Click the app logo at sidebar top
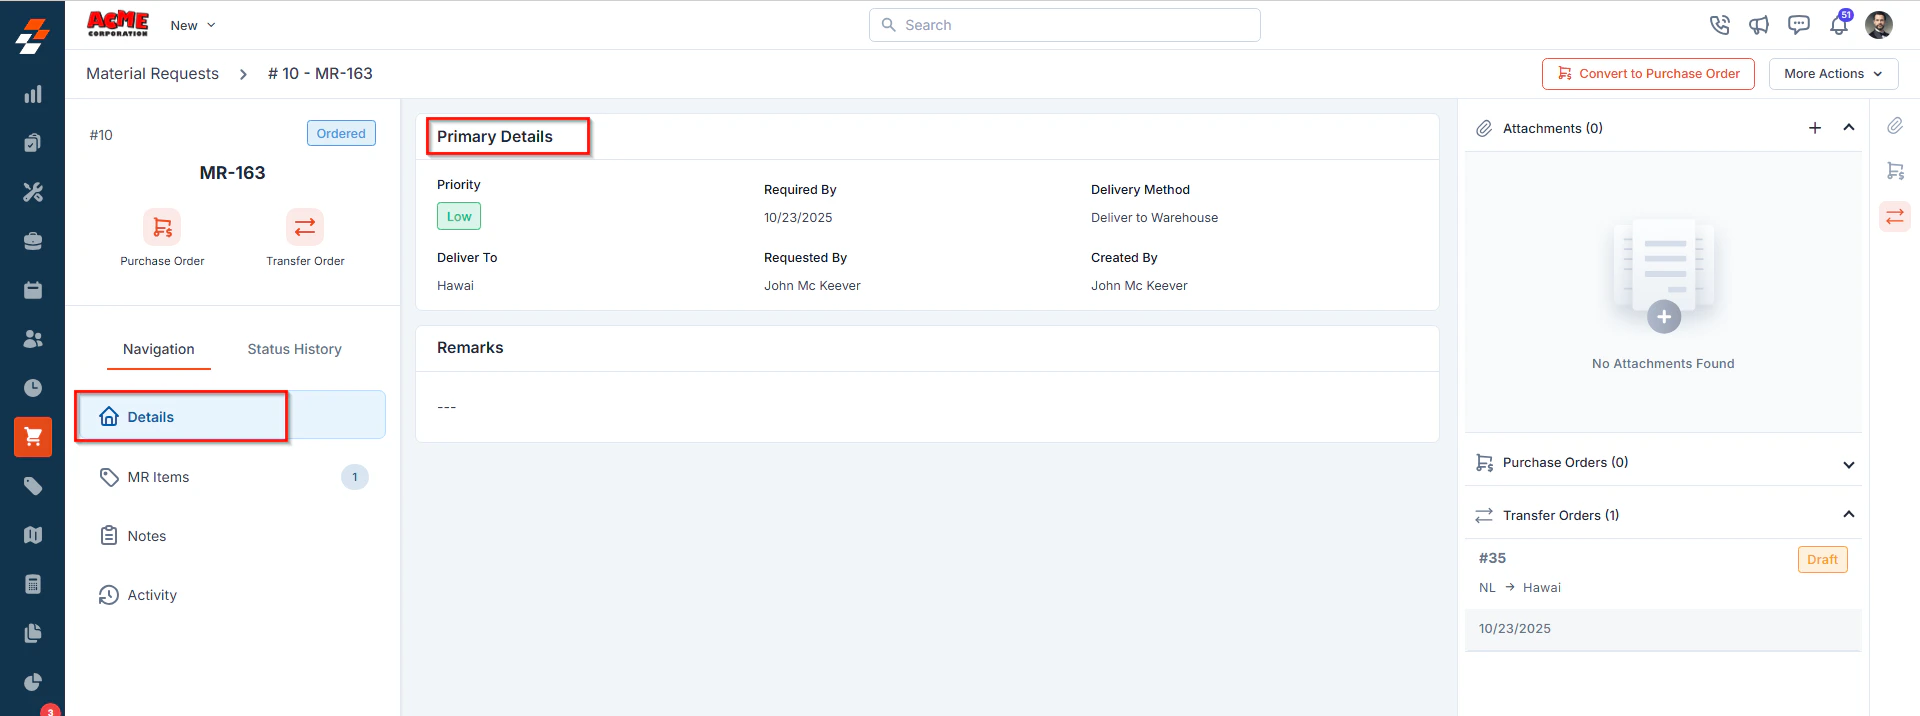Image resolution: width=1920 pixels, height=716 pixels. (x=32, y=36)
